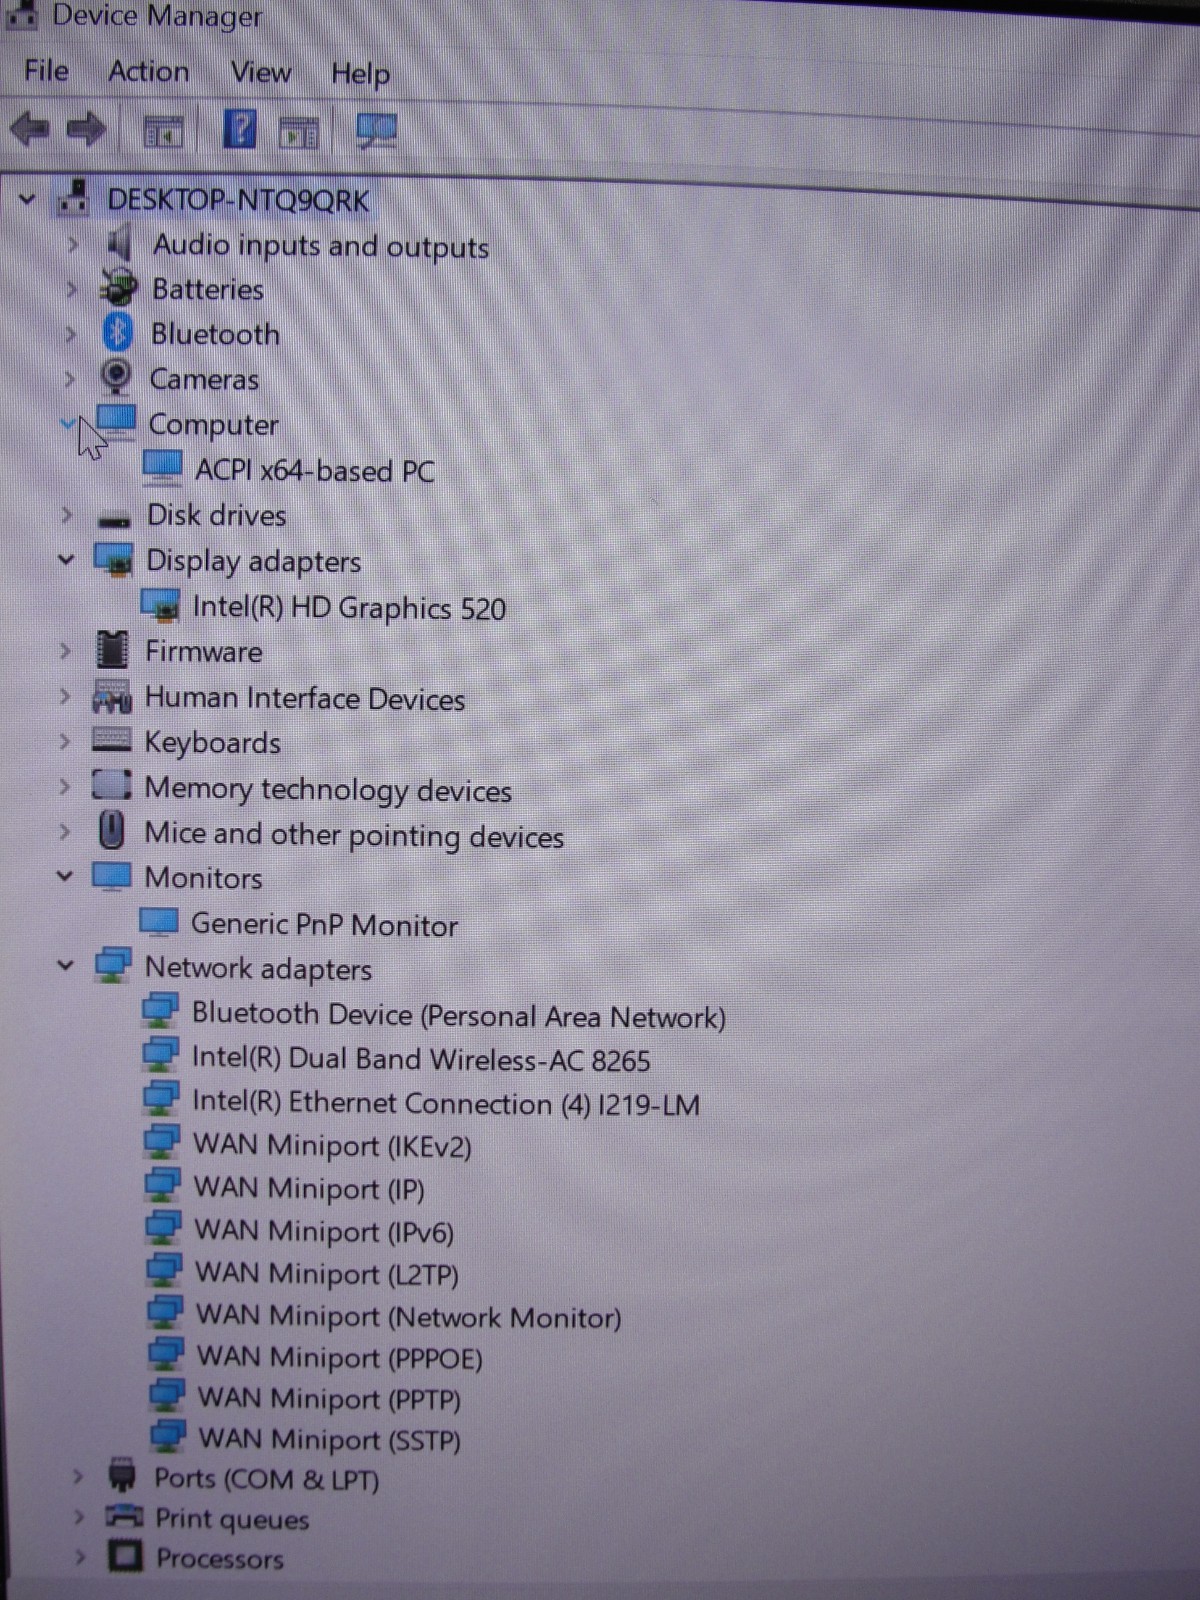Select the Mice and other pointing devices label
Image resolution: width=1200 pixels, height=1600 pixels.
coord(354,835)
